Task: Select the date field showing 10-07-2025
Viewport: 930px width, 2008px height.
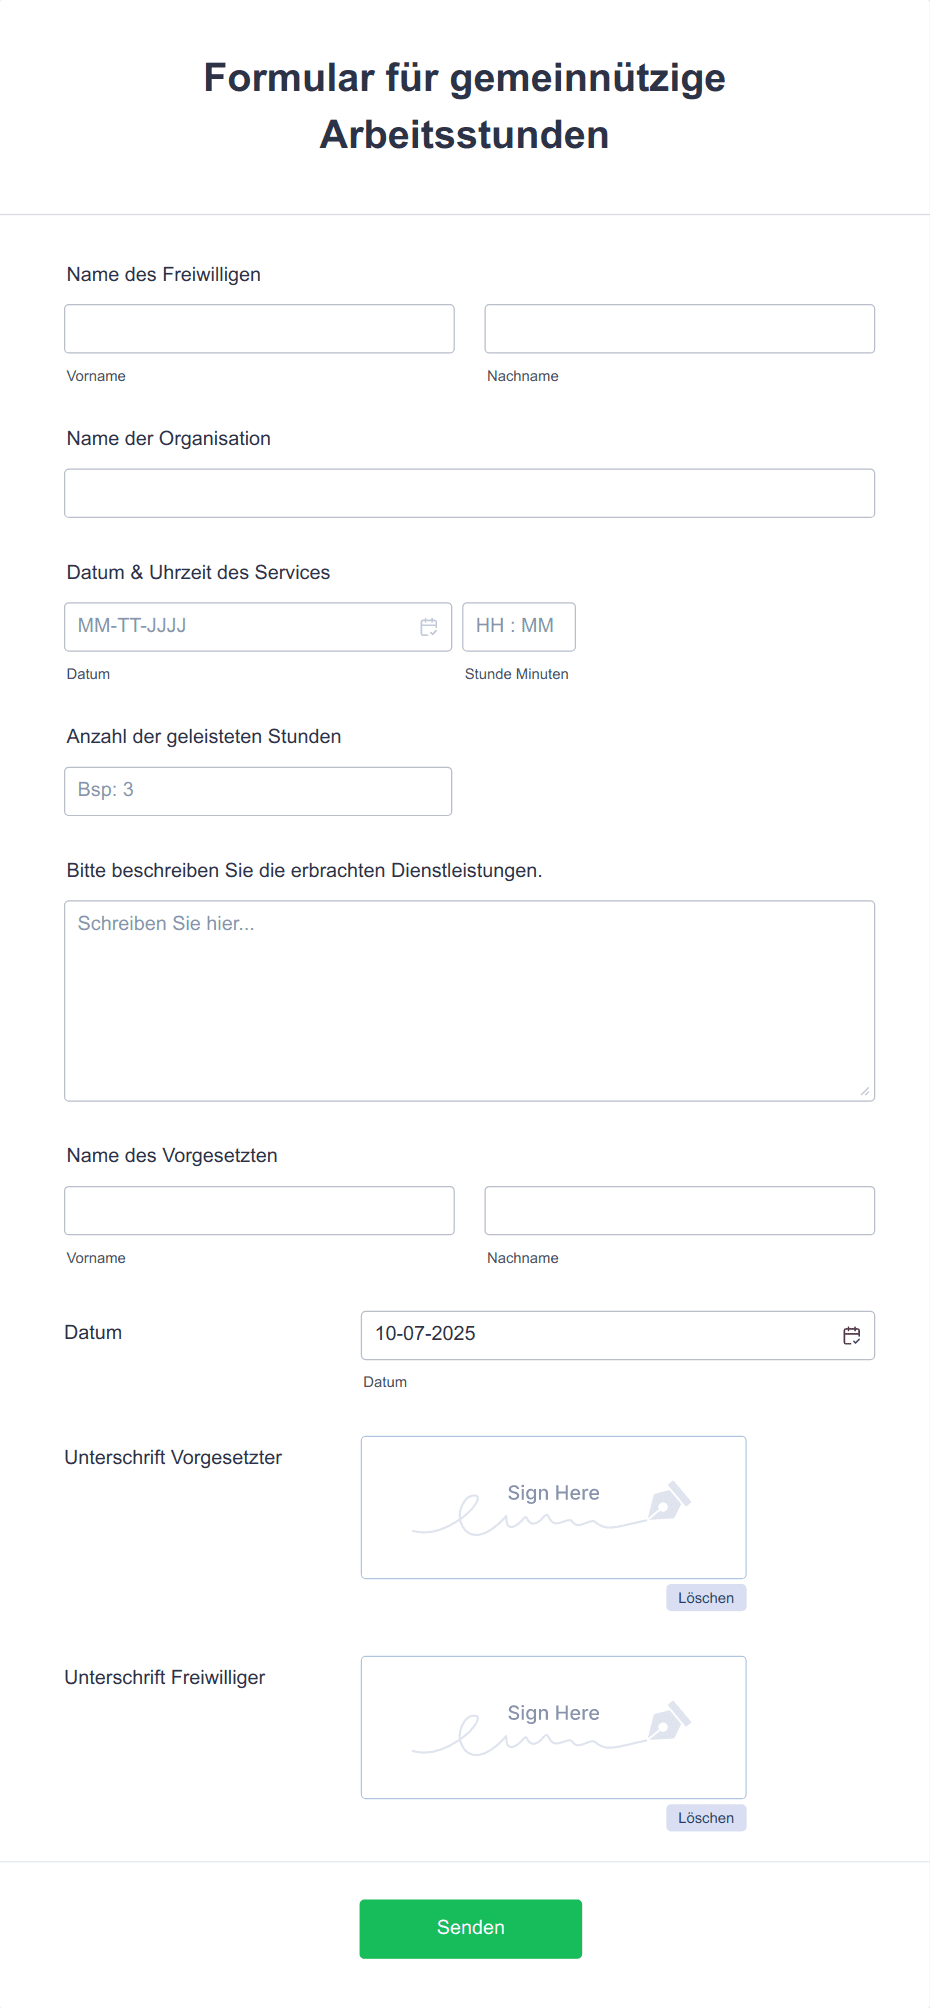Action: 618,1336
